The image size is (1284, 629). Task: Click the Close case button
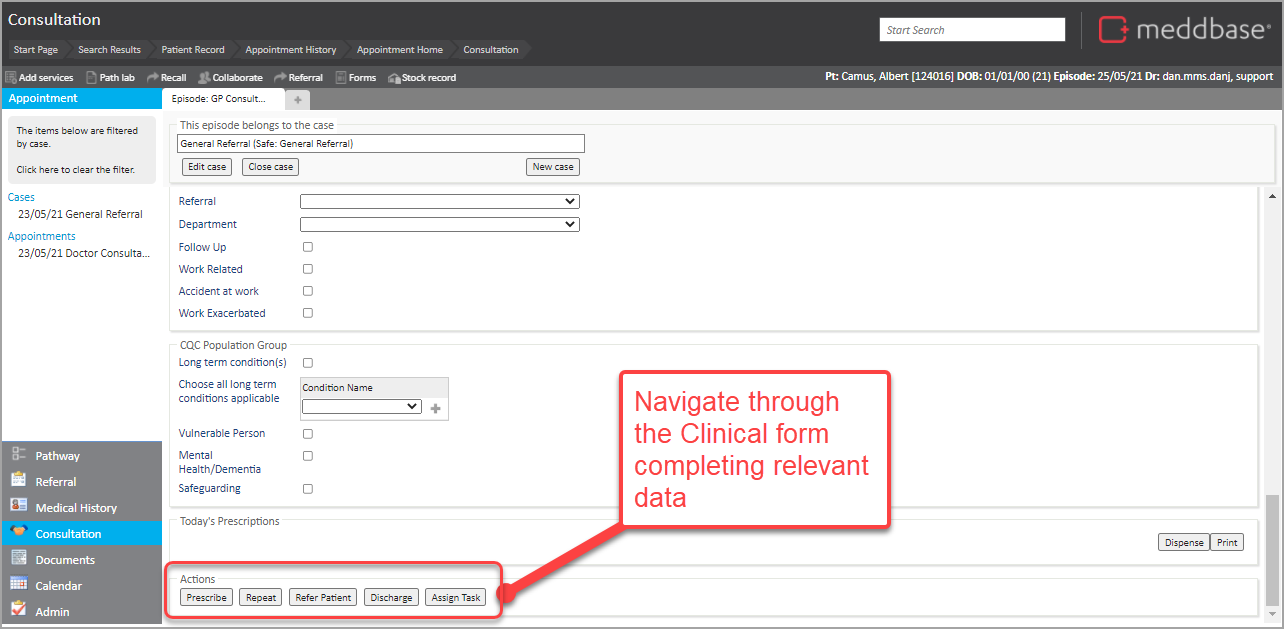click(x=270, y=167)
